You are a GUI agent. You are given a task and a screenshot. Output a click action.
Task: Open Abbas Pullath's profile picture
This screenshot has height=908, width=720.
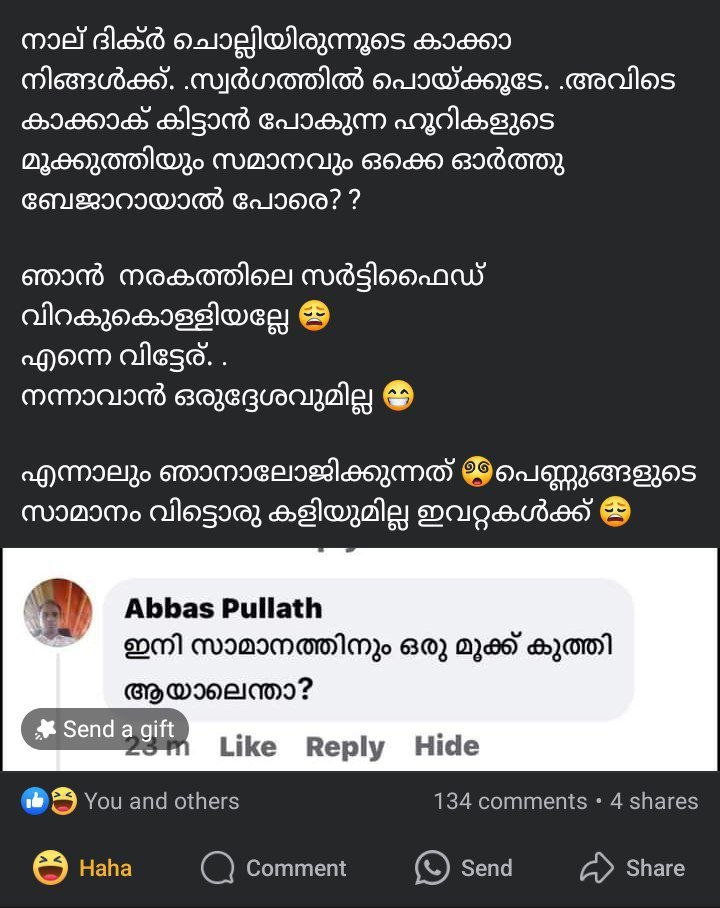58,612
